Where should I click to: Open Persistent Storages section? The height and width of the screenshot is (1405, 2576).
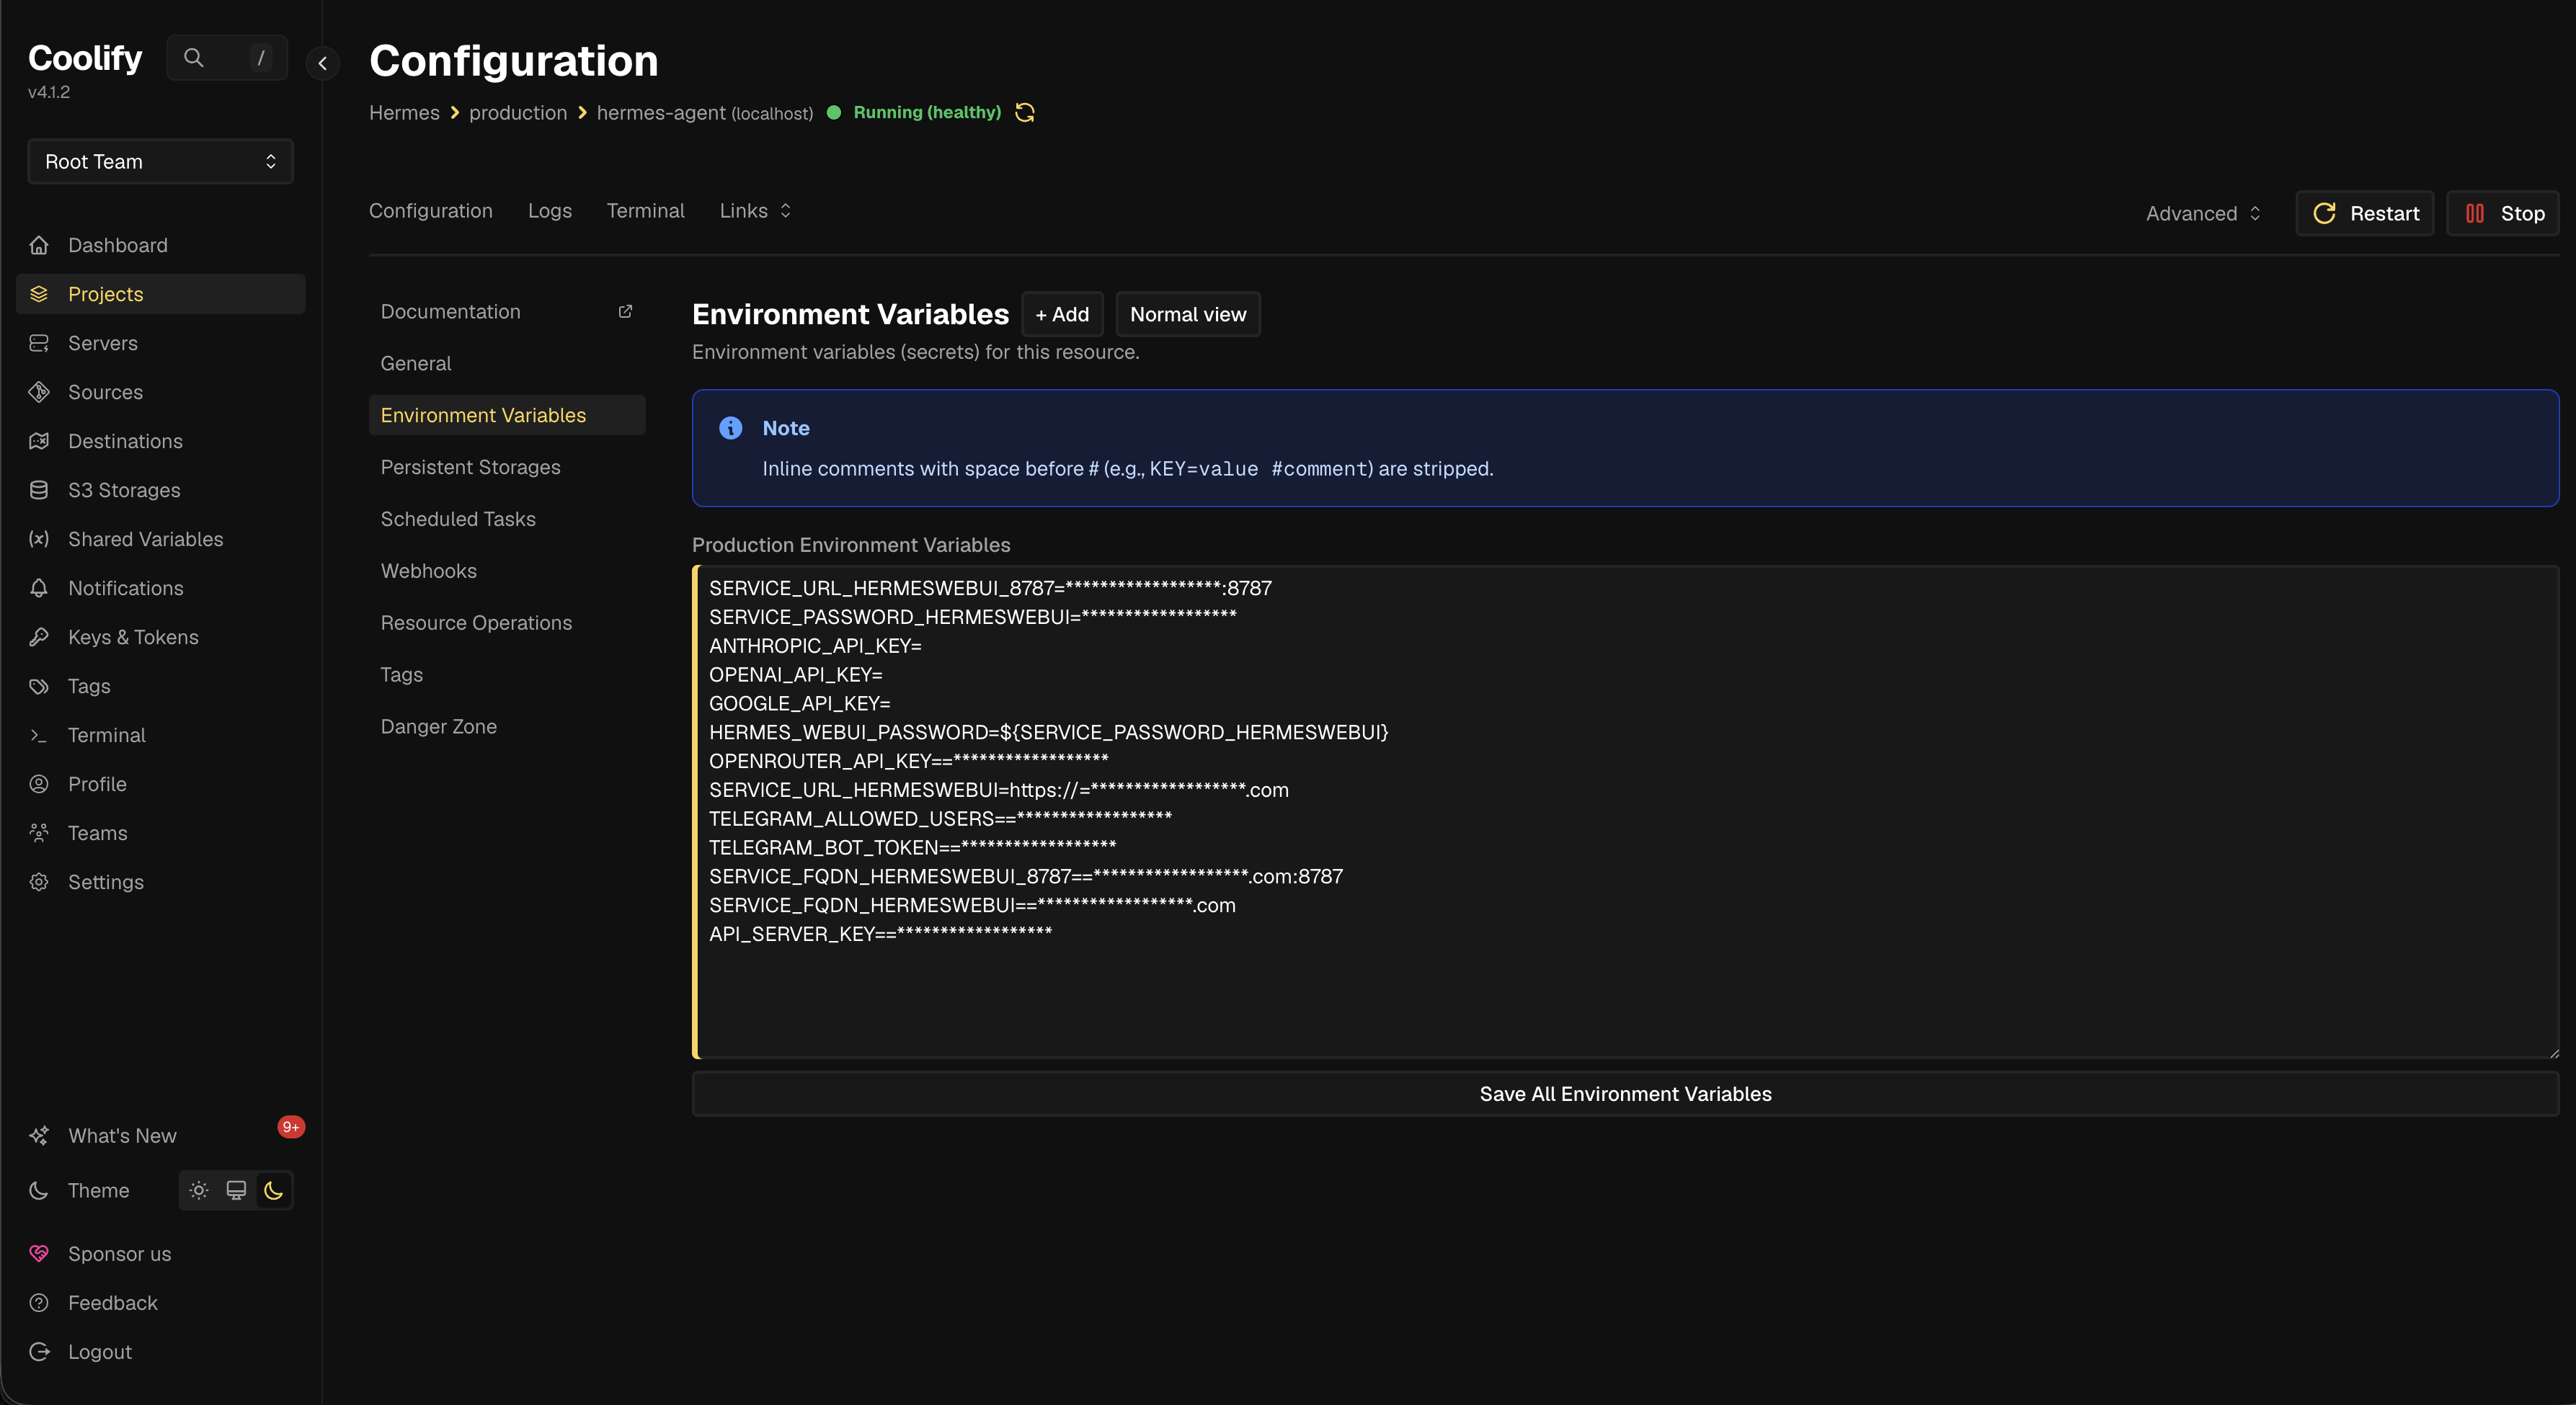[x=507, y=467]
